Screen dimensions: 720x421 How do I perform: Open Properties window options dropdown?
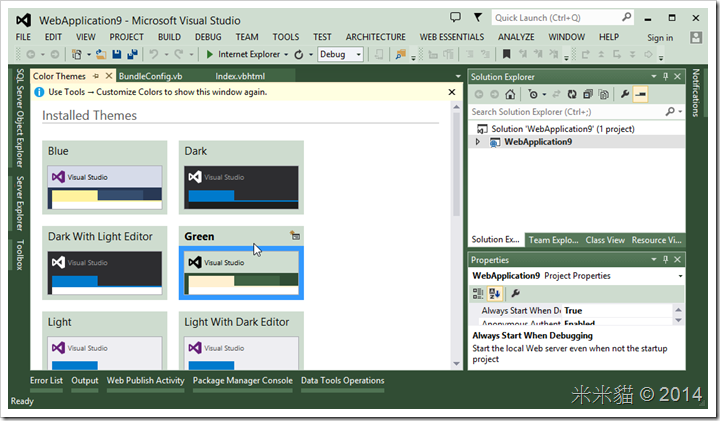[x=653, y=259]
